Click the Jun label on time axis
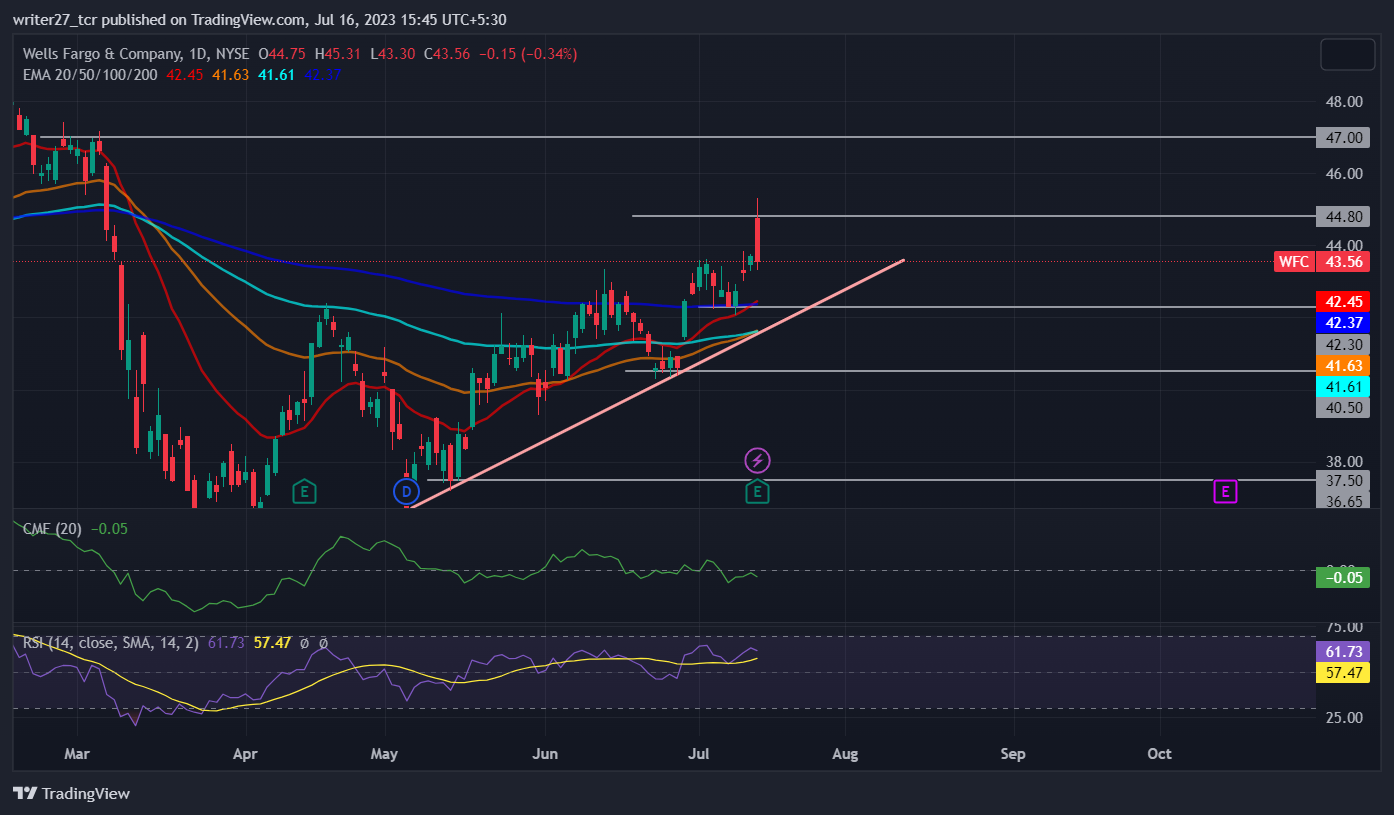 545,753
